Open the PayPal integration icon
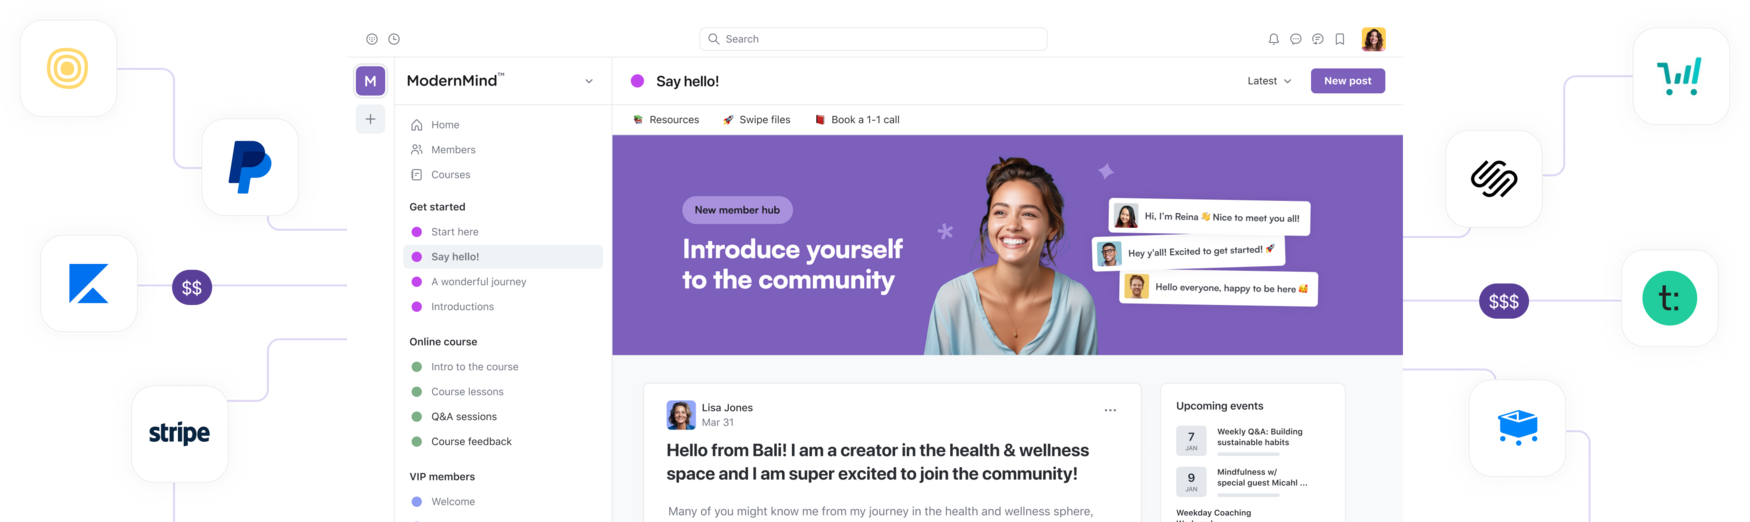Screen dimensions: 1750x522 click(x=250, y=167)
